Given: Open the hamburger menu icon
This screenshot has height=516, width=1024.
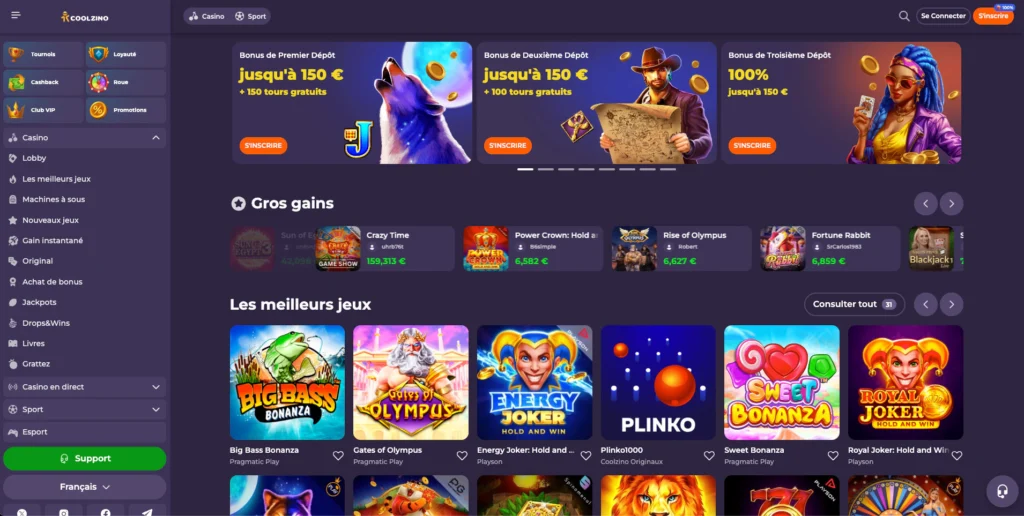Looking at the screenshot, I should point(16,15).
